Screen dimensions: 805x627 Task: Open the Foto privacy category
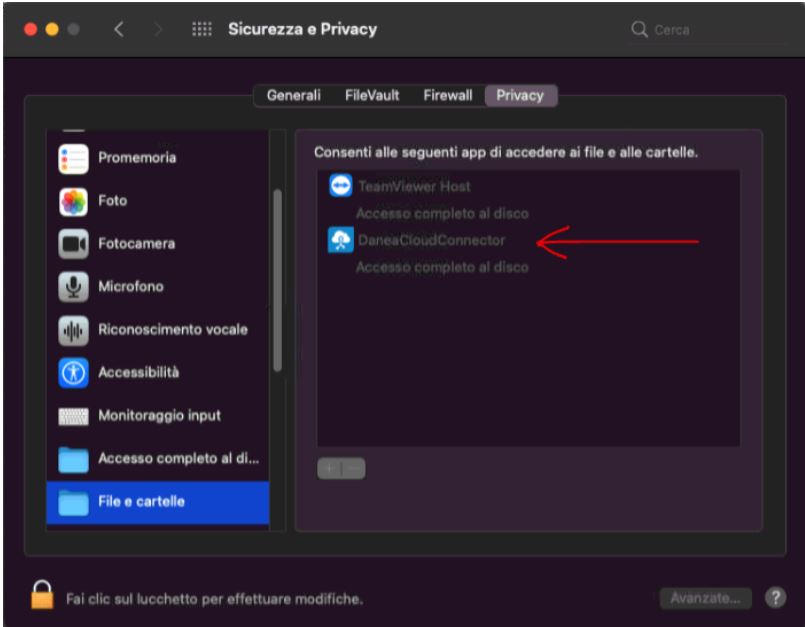[x=112, y=201]
